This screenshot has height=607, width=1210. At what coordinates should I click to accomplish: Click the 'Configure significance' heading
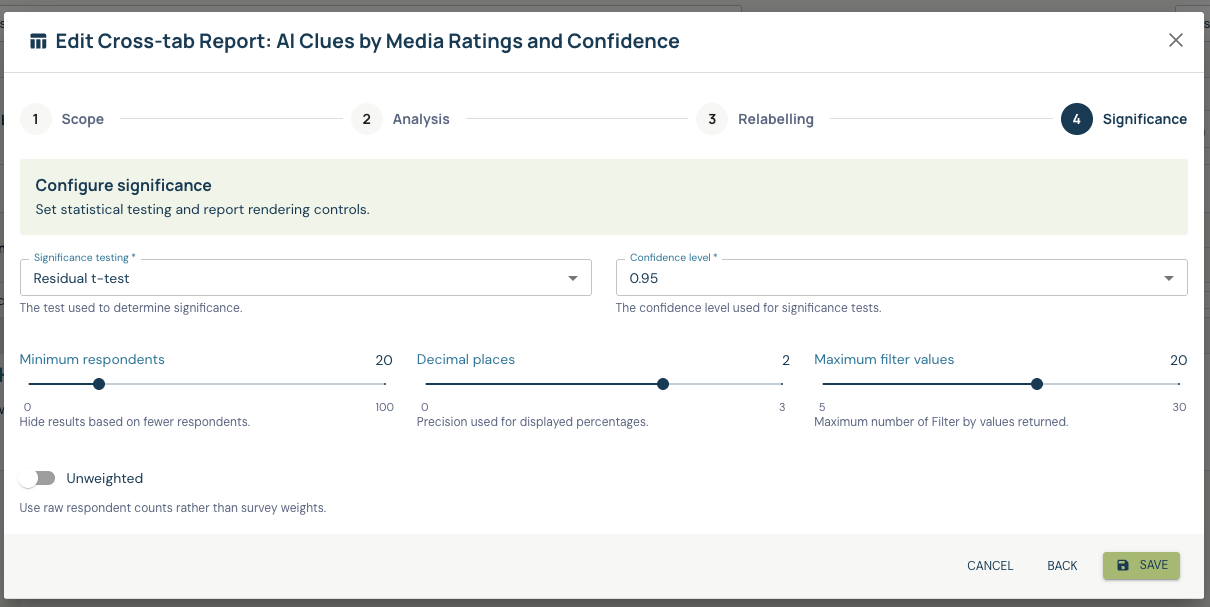[x=123, y=186]
